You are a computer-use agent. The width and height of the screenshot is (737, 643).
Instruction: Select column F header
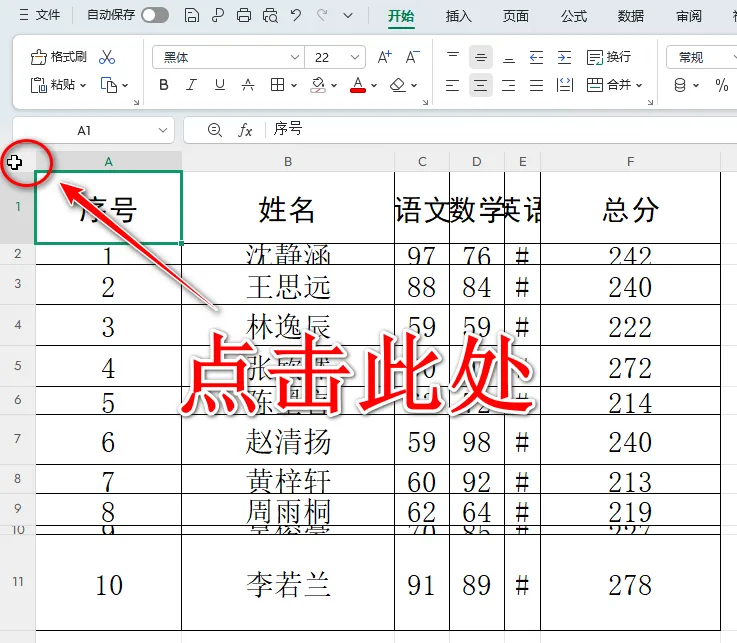(630, 162)
